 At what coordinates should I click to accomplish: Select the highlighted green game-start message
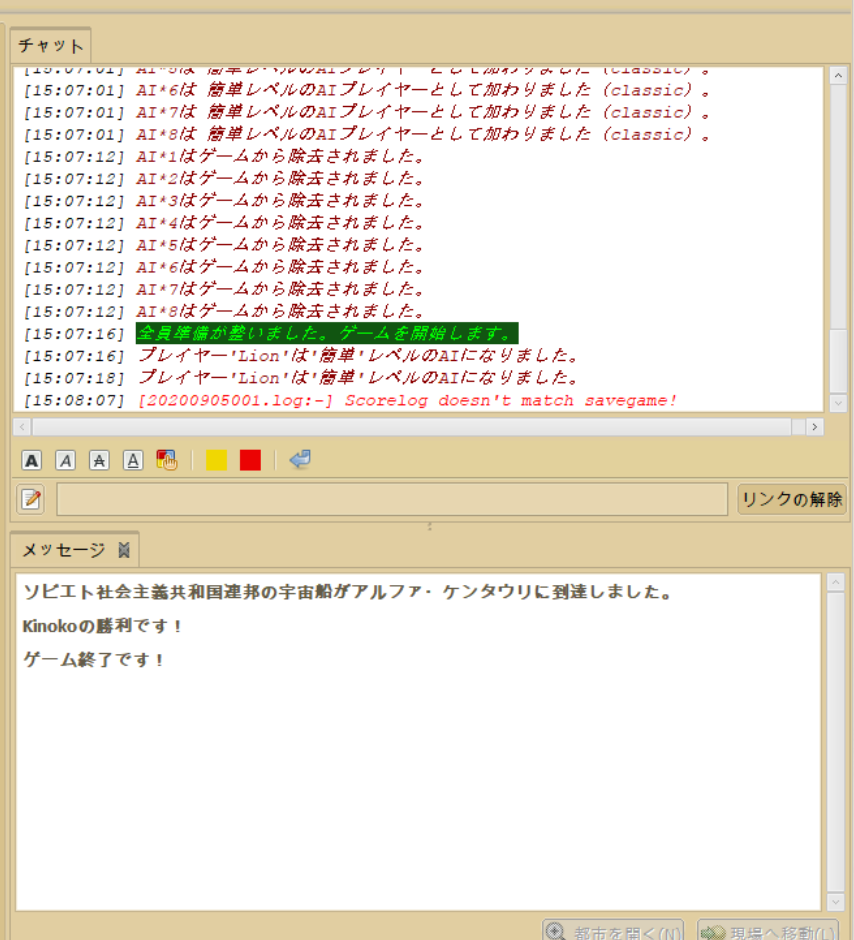click(x=327, y=333)
